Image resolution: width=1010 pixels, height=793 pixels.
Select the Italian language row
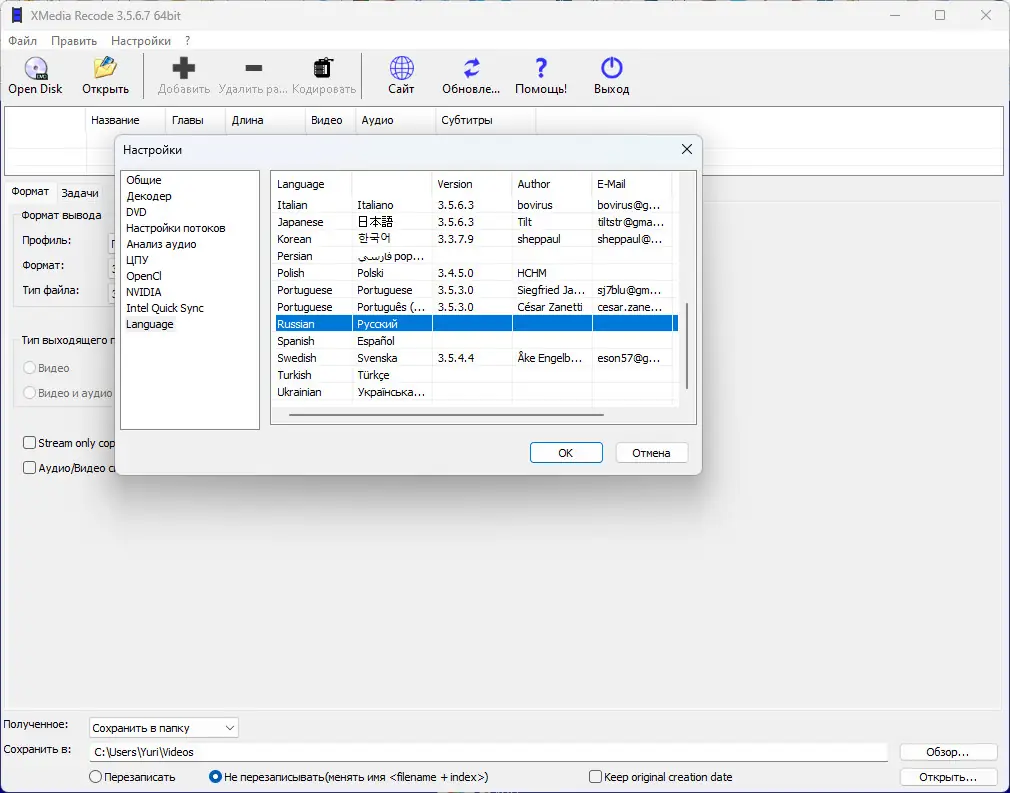pyautogui.click(x=475, y=205)
